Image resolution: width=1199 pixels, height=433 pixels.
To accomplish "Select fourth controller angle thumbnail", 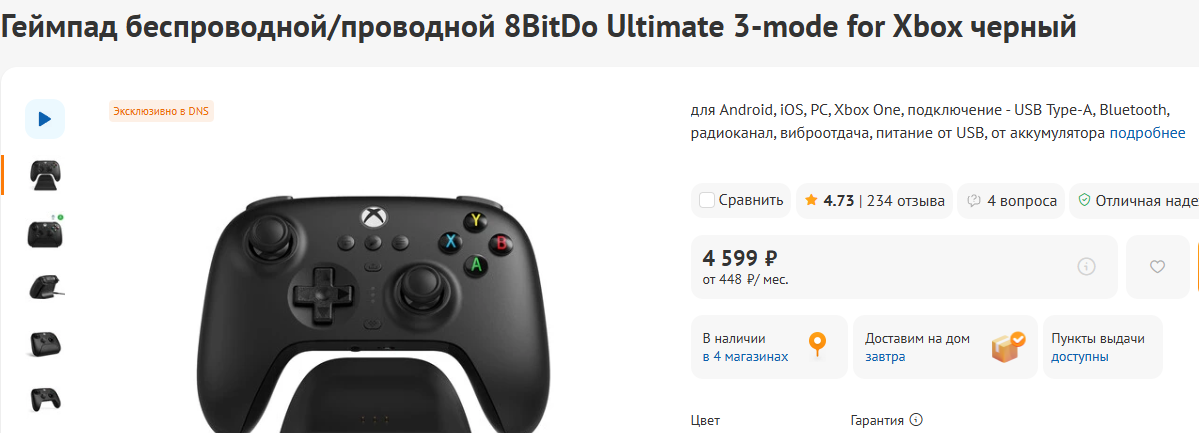I will 45,343.
